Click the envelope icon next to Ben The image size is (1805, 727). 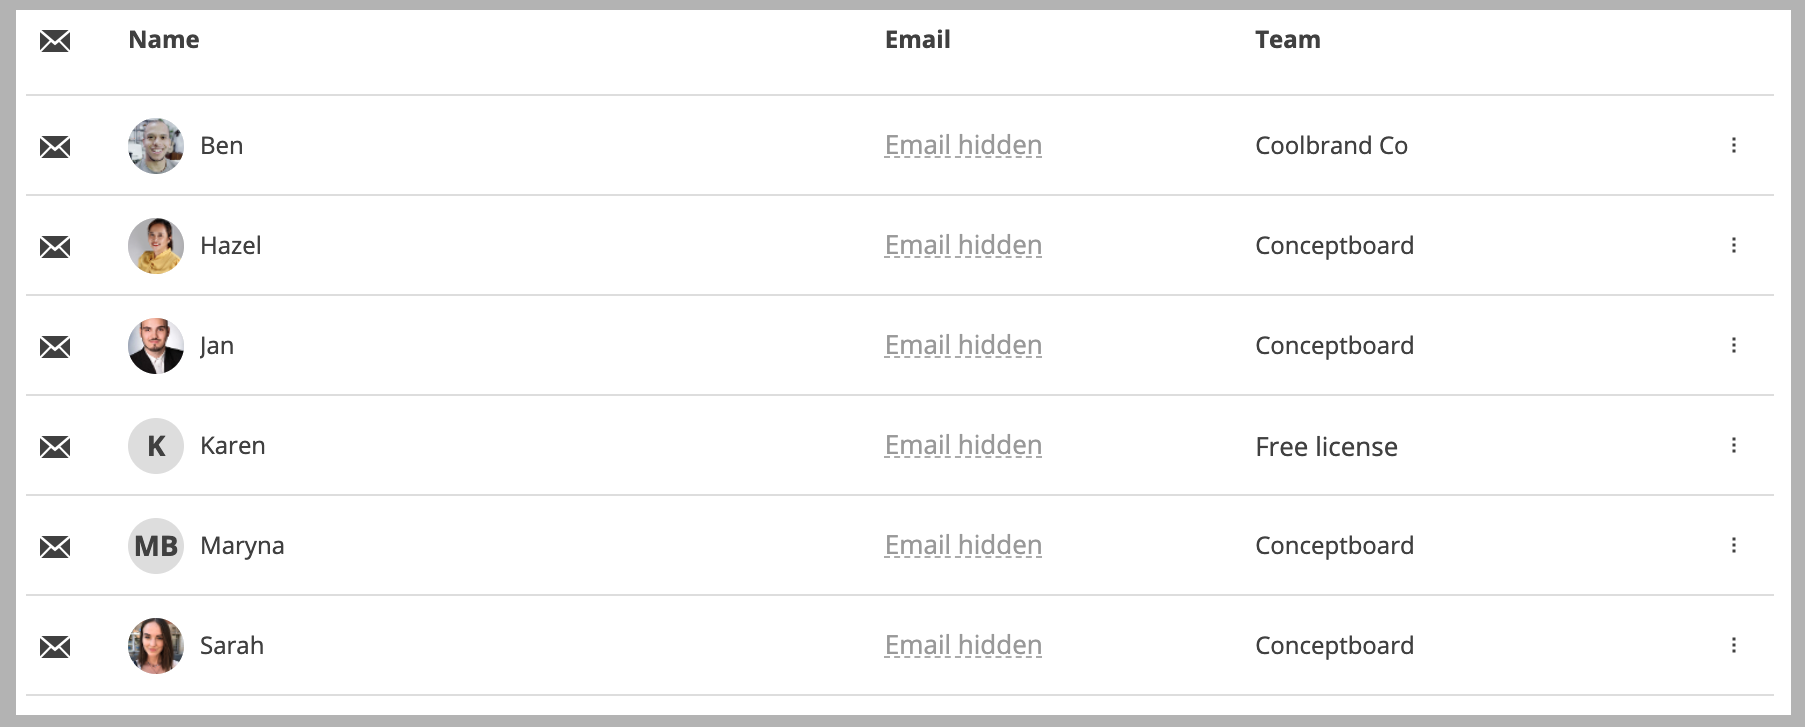[55, 147]
